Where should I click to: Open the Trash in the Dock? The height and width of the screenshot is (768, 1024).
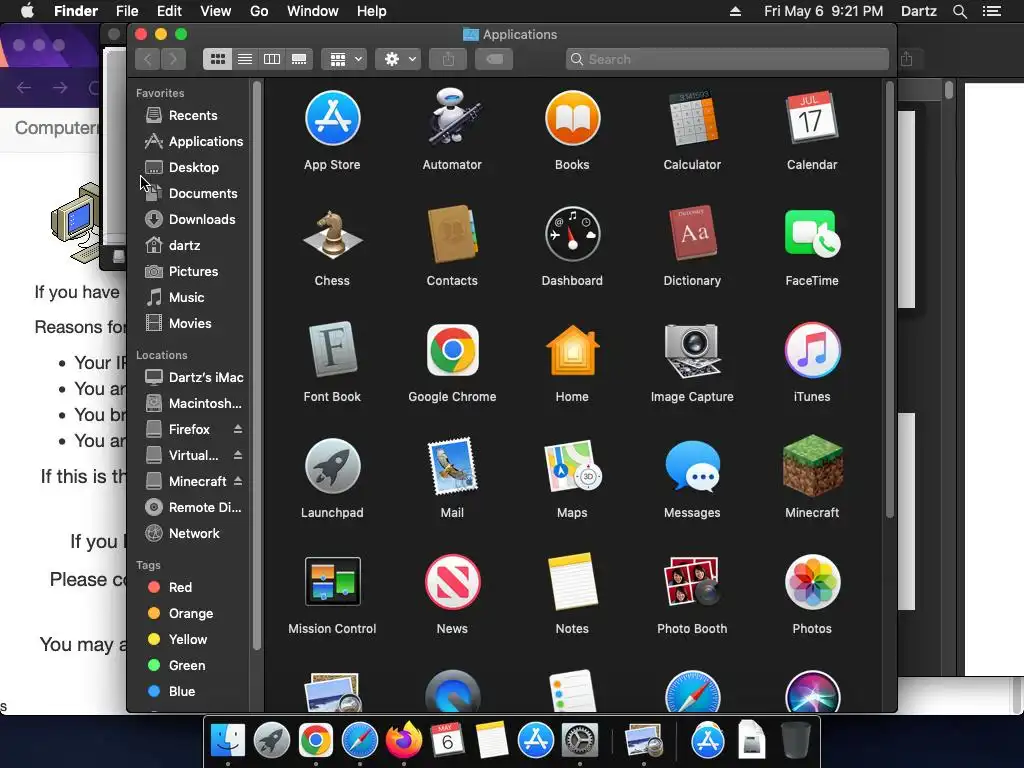pyautogui.click(x=795, y=741)
